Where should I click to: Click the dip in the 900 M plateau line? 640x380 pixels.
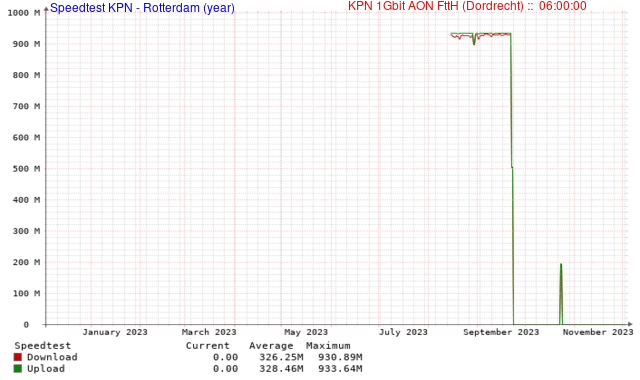click(474, 40)
